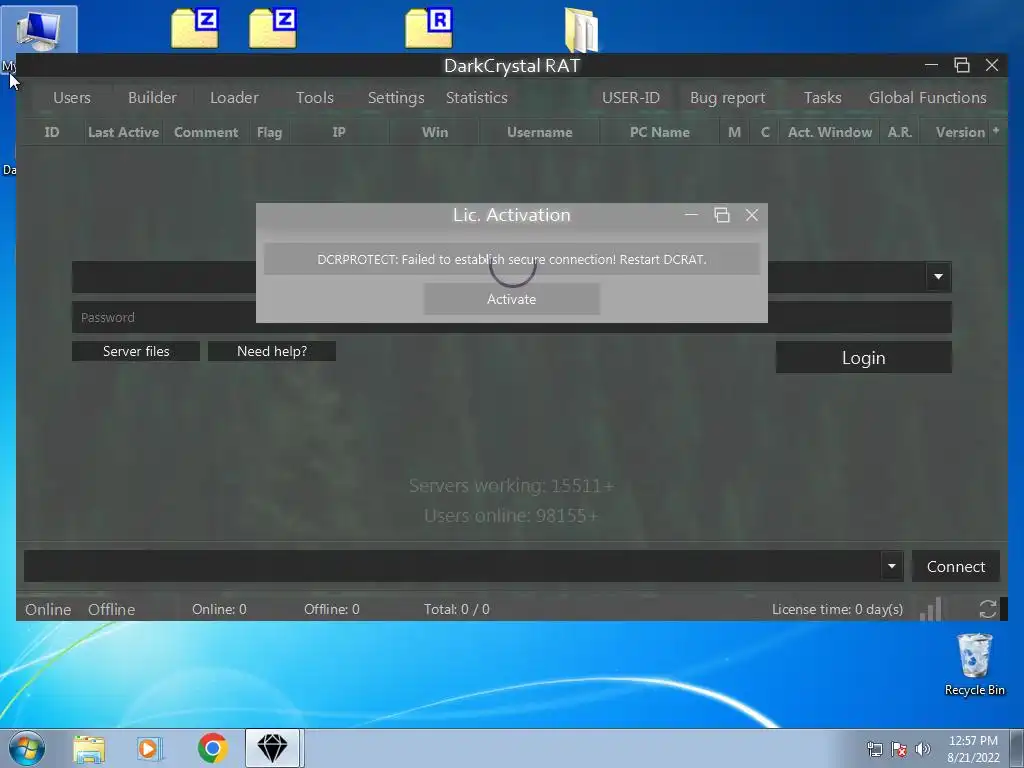Maximize the Lic. Activation dialog

[722, 215]
